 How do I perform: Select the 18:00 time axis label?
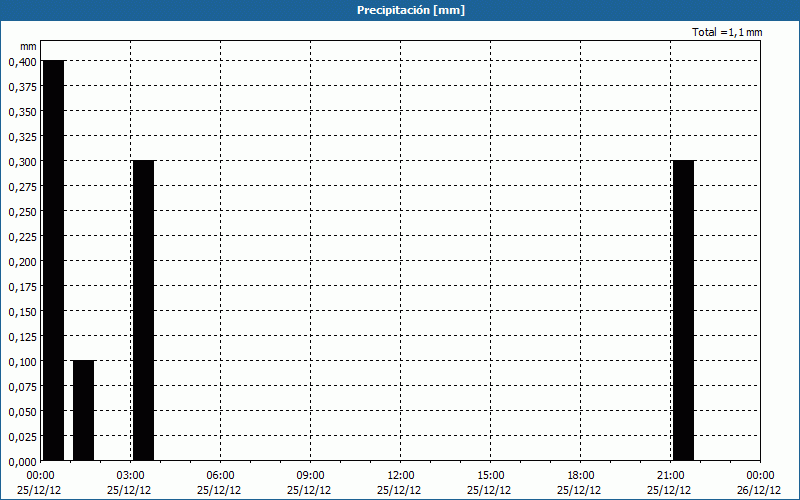(x=581, y=476)
